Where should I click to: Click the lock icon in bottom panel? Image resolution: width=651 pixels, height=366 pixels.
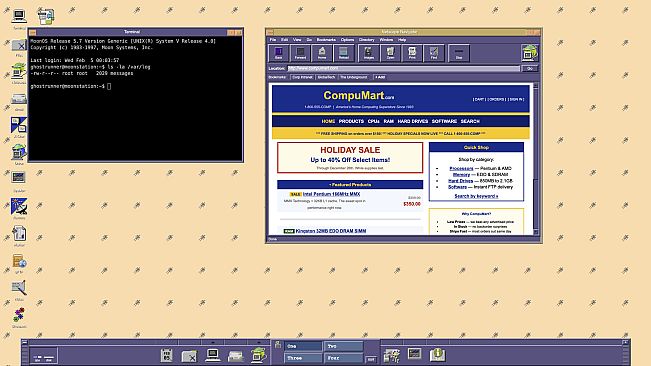(278, 345)
